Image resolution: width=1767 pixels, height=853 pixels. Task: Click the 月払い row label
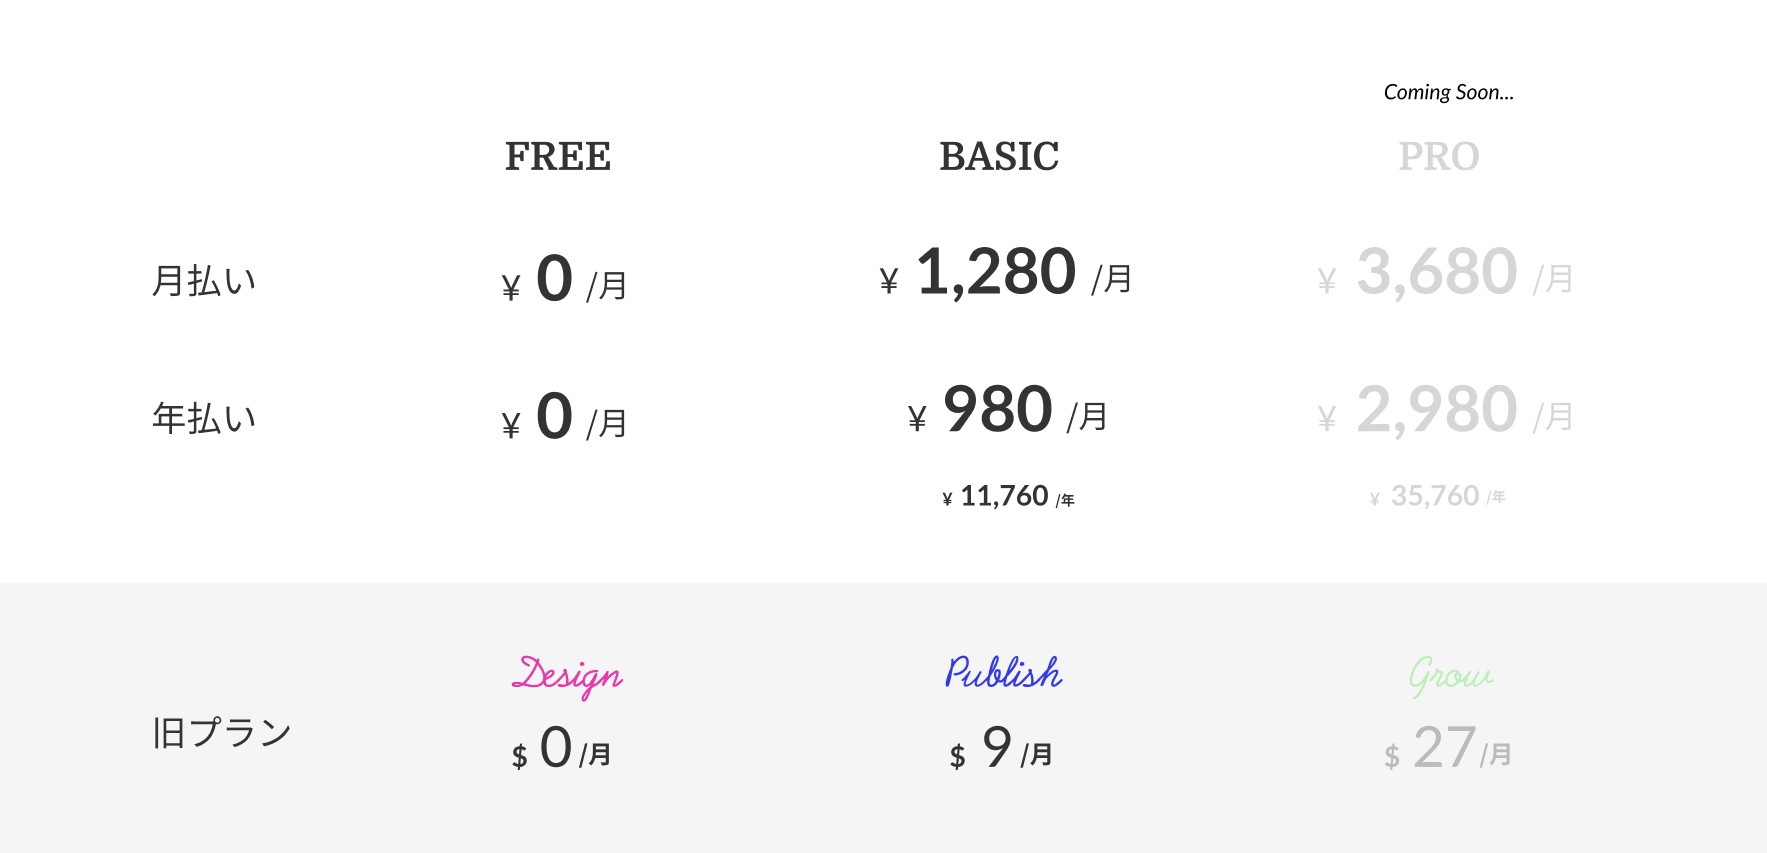click(x=204, y=280)
